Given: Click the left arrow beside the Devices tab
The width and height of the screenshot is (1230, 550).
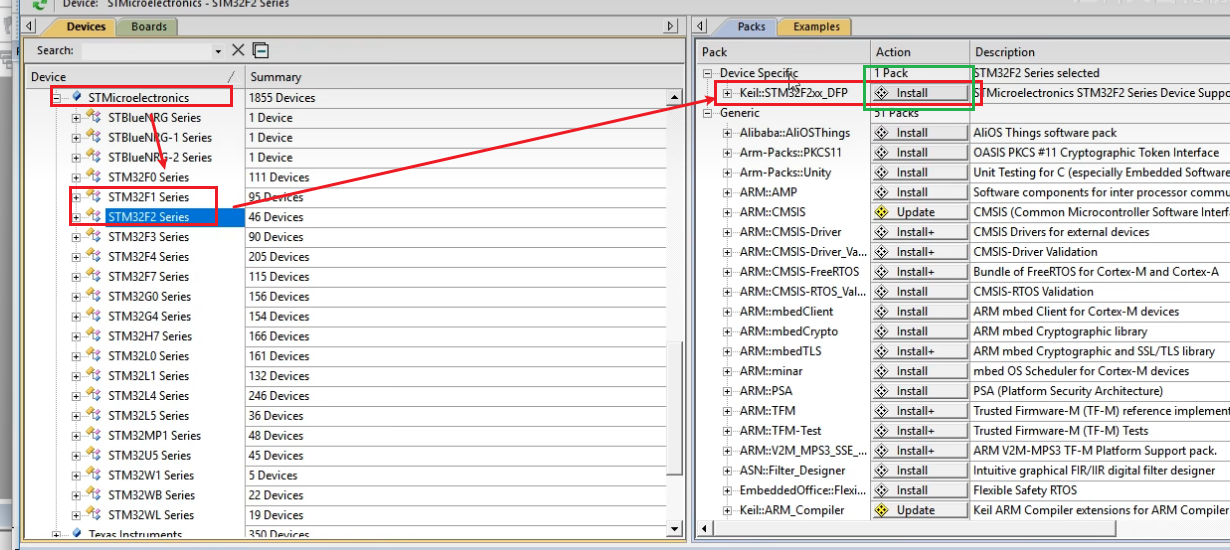Looking at the screenshot, I should click(29, 26).
